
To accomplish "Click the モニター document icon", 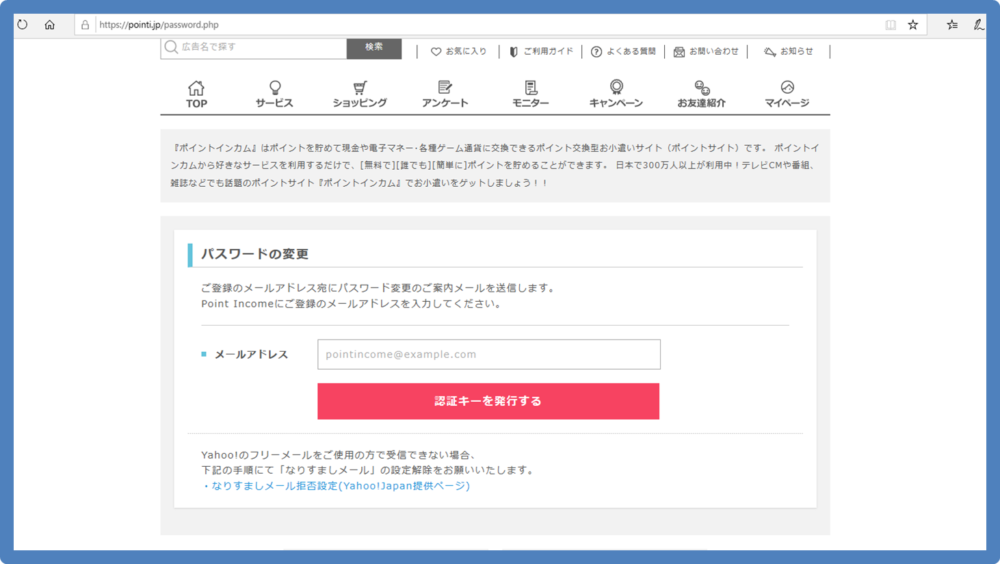I will click(x=531, y=87).
